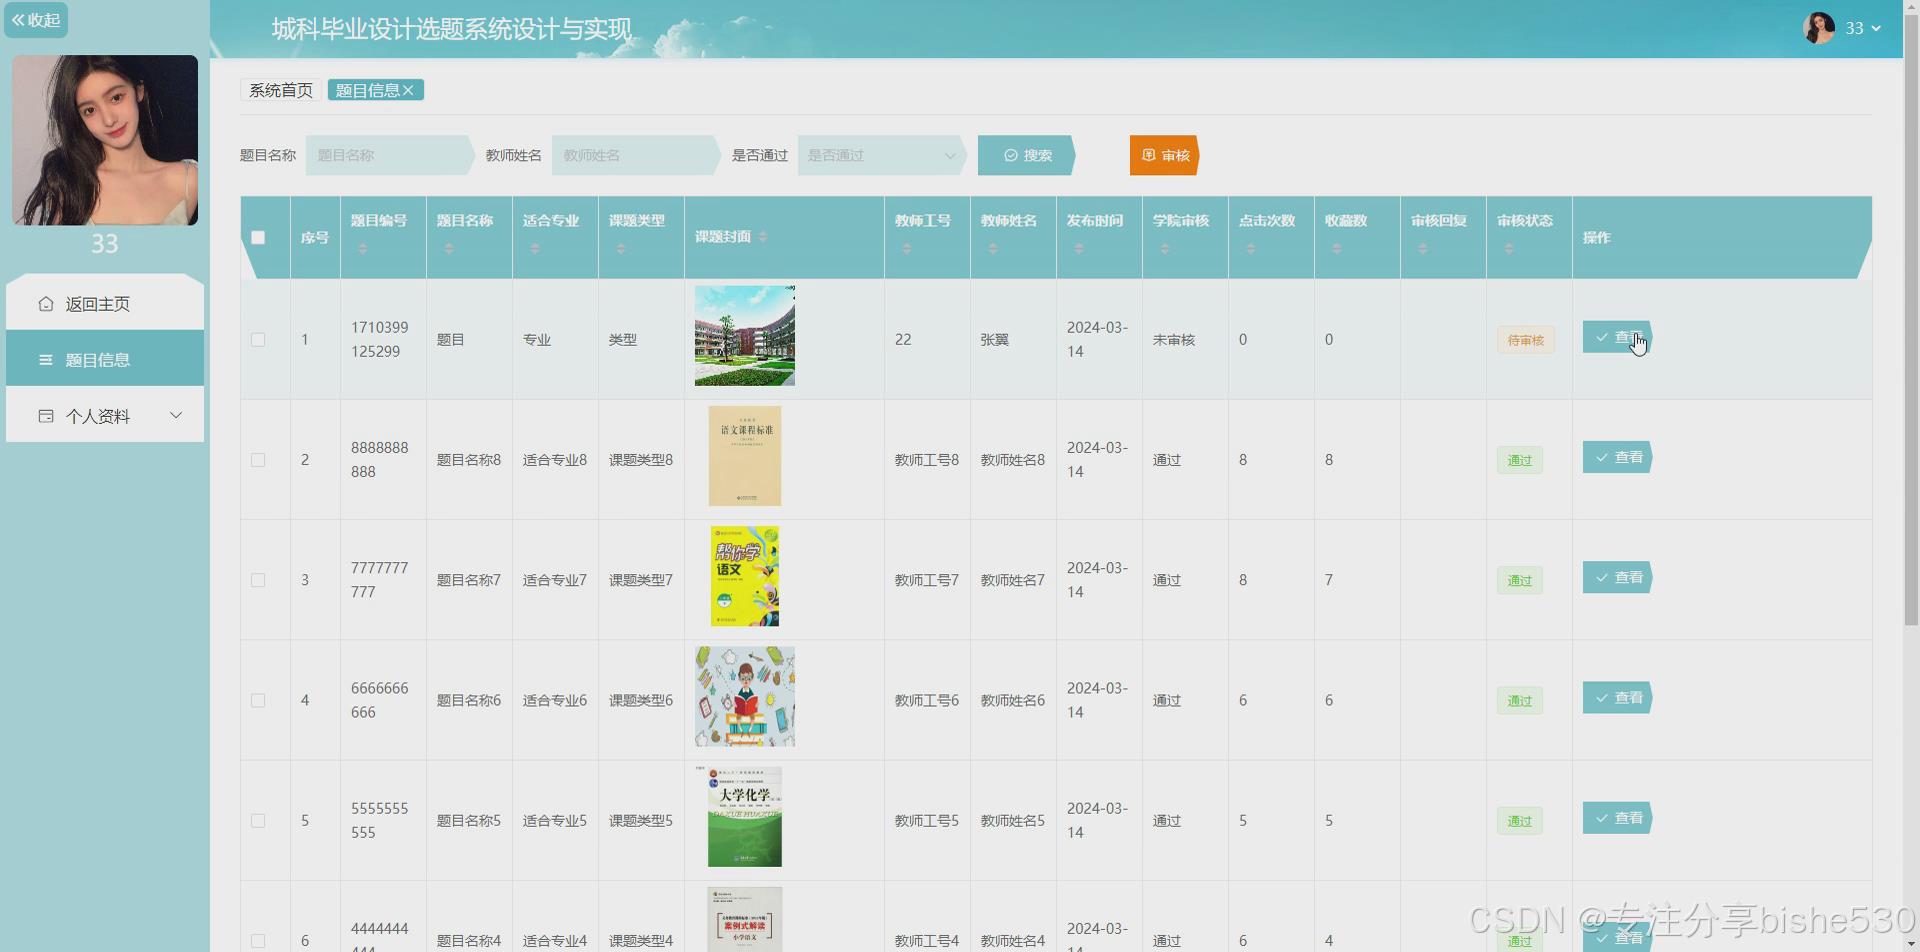Viewport: 1920px width, 952px height.
Task: Click the sort arrows under 收藏数
Action: click(x=1337, y=248)
